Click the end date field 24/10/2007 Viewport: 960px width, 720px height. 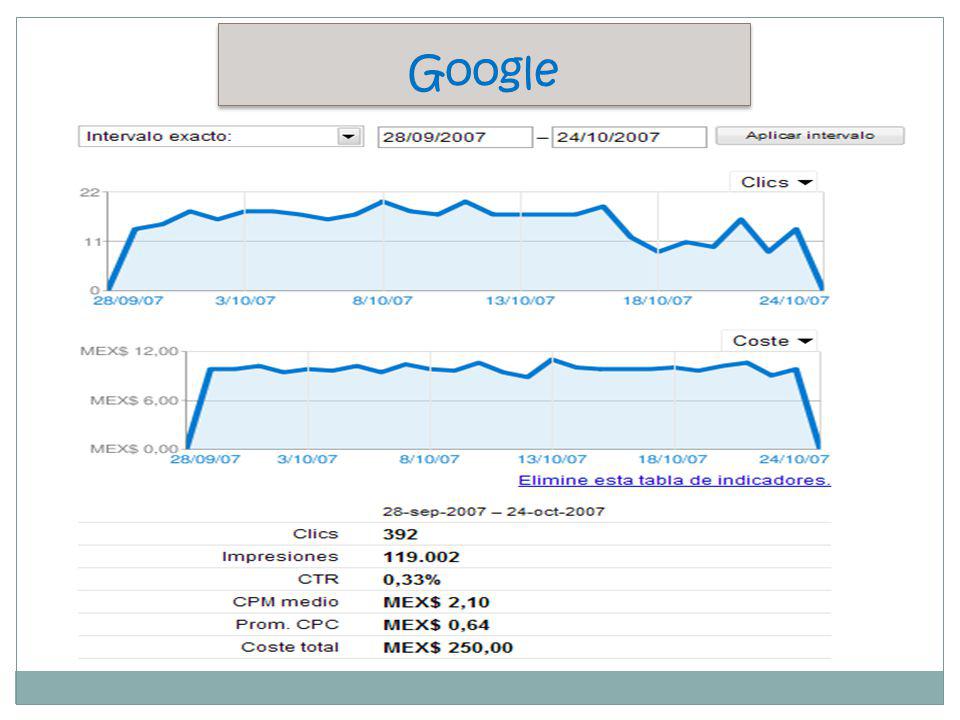click(x=629, y=137)
